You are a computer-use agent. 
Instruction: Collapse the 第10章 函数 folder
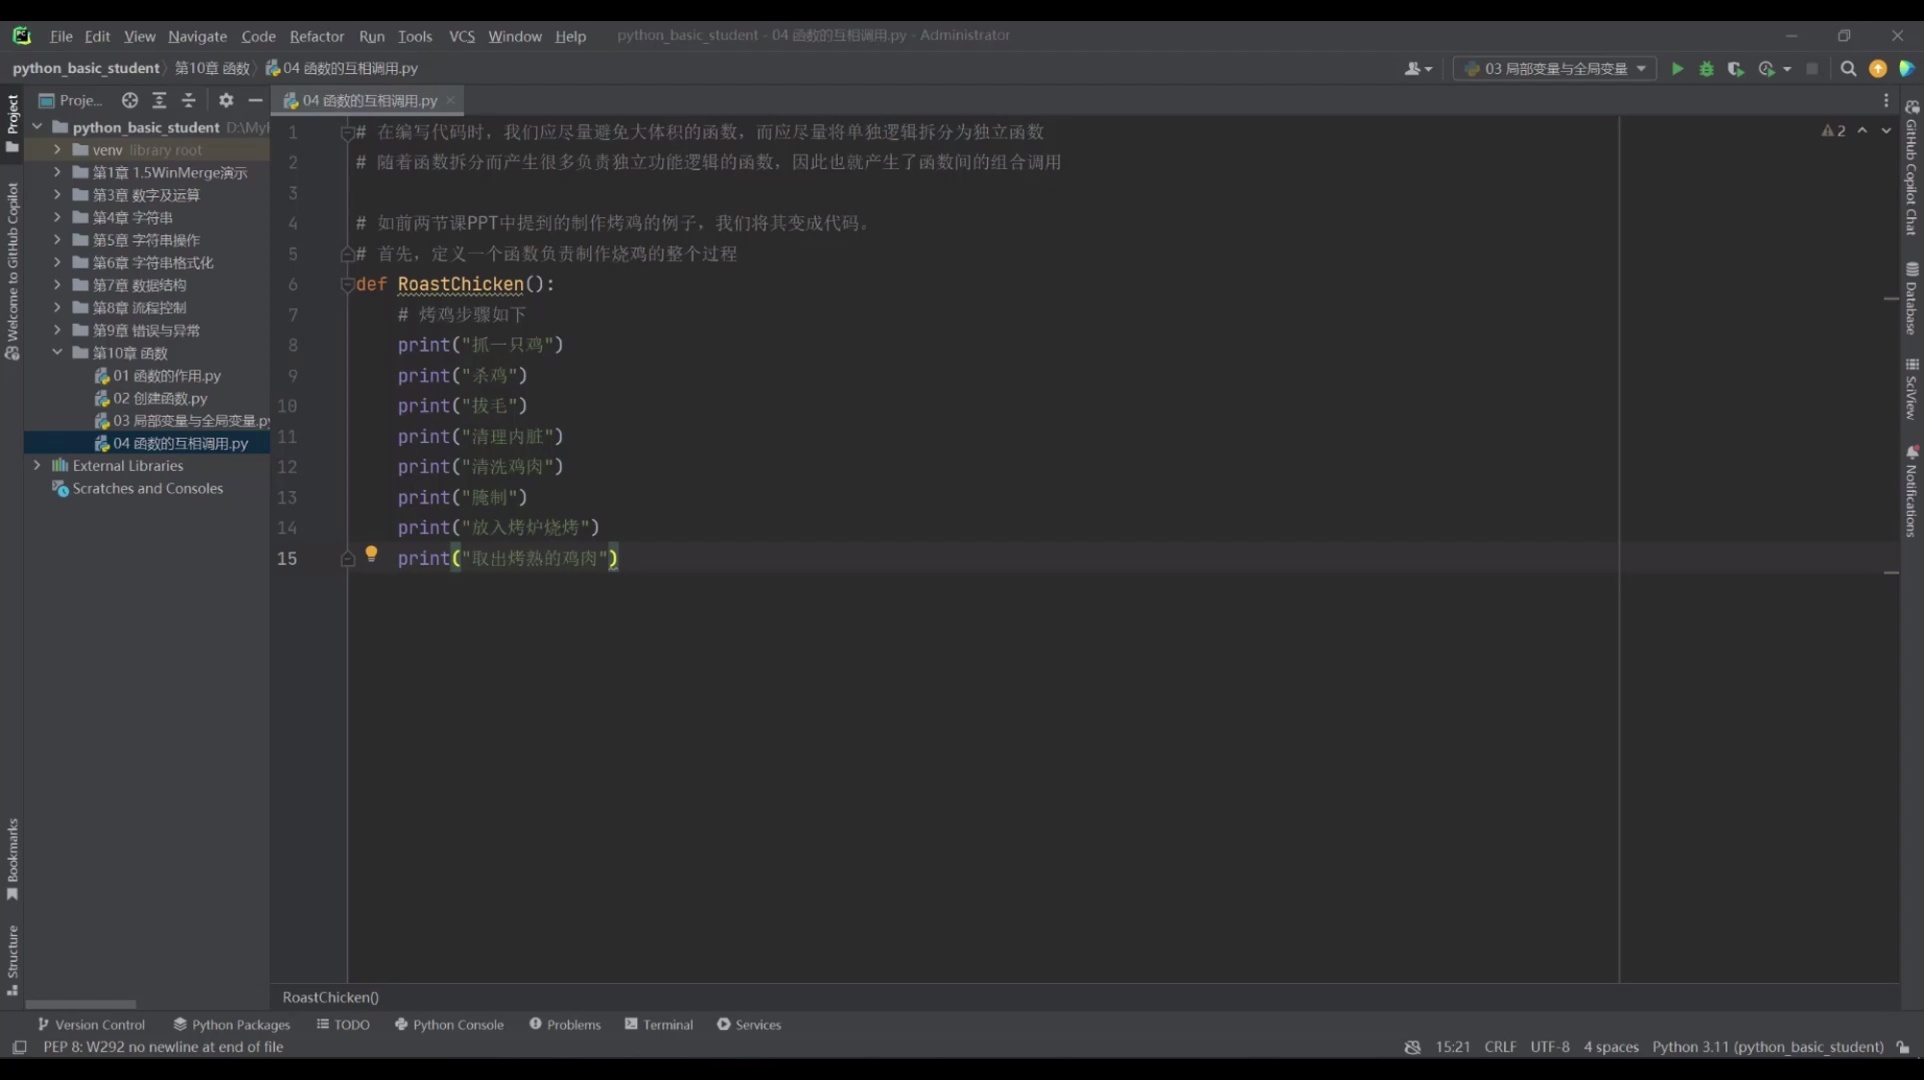[57, 352]
